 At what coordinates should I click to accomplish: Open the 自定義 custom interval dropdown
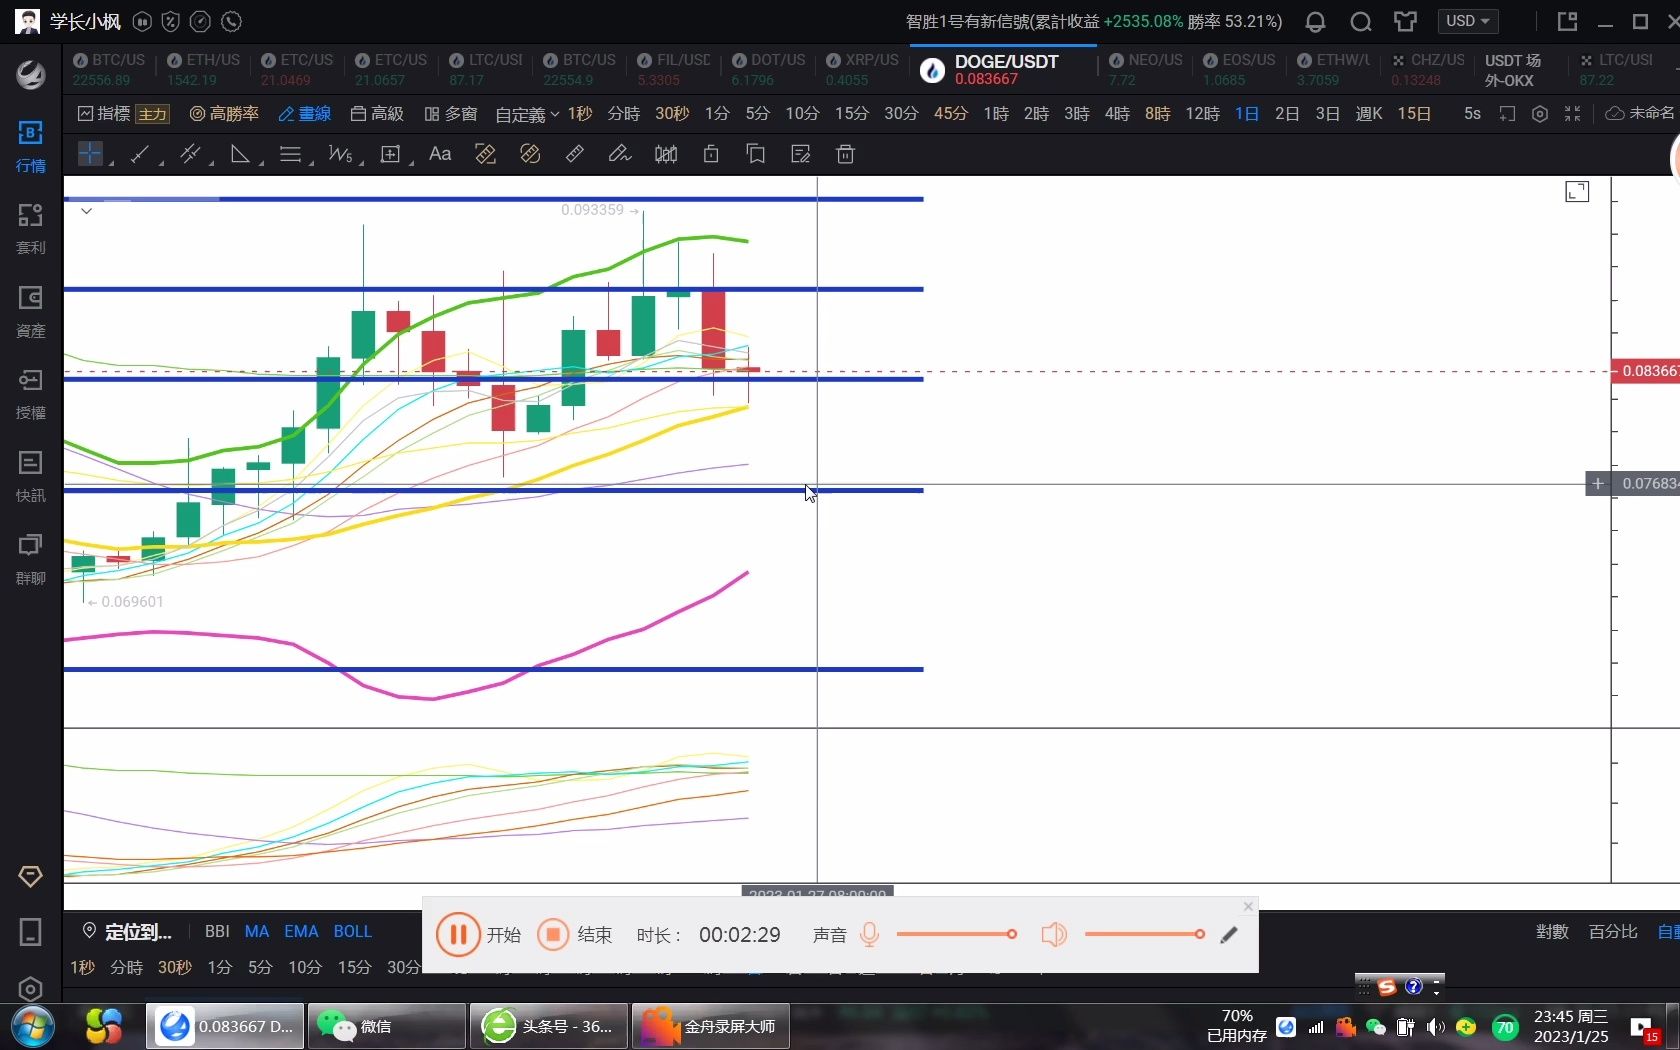(x=527, y=114)
